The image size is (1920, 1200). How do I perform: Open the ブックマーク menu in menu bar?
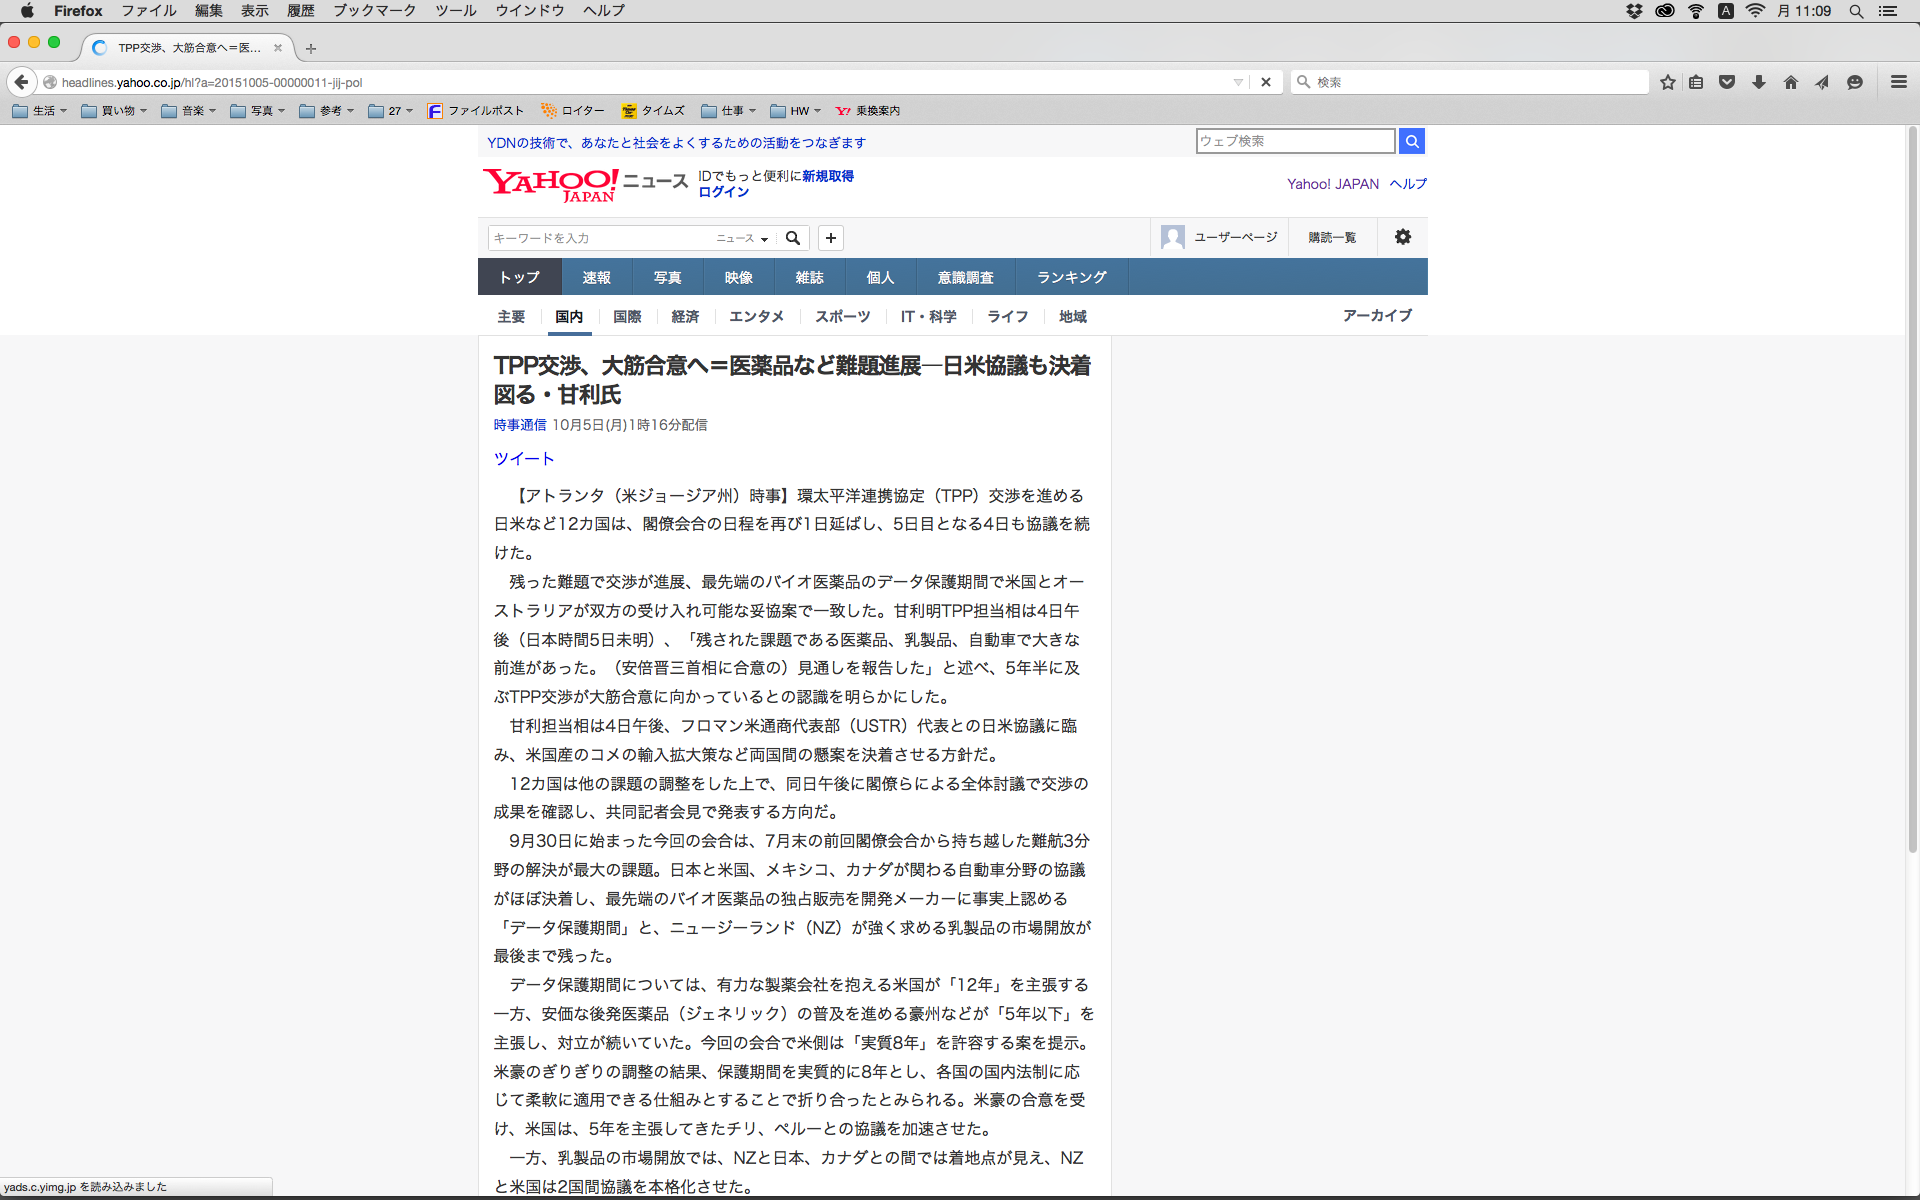click(x=374, y=11)
